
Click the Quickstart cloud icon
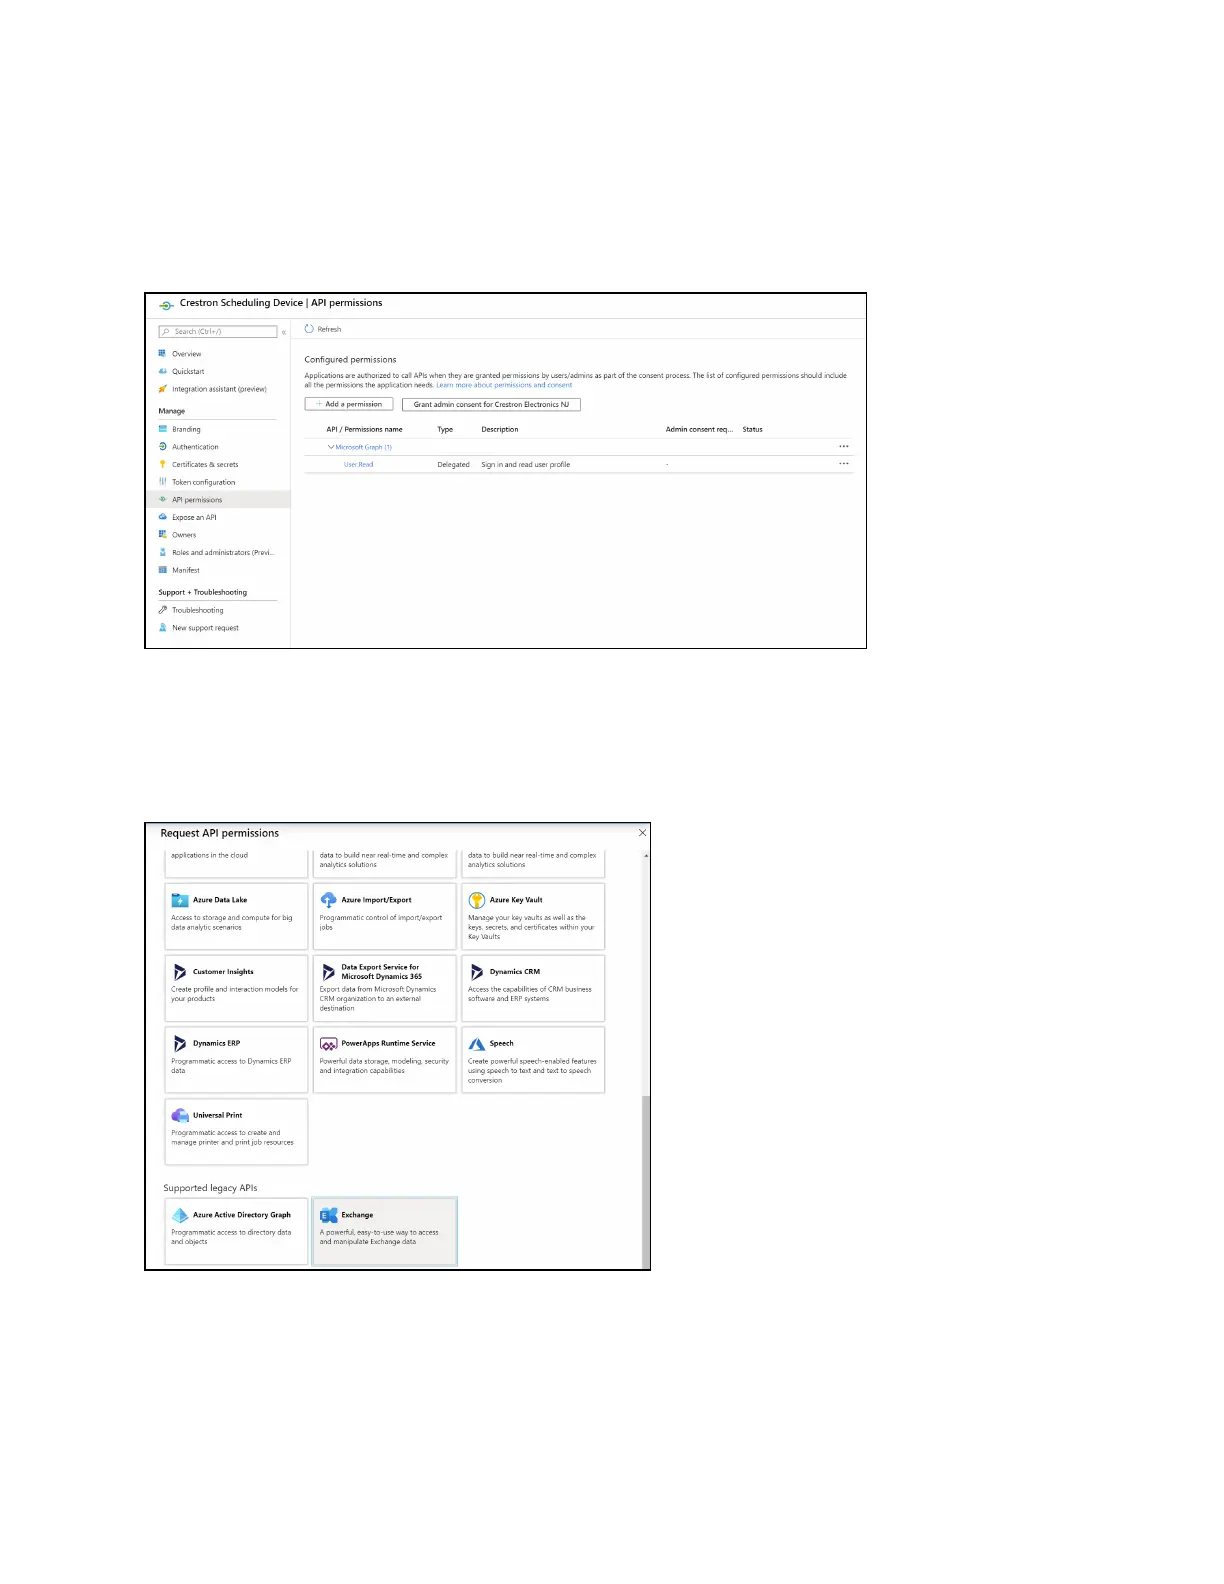(162, 371)
